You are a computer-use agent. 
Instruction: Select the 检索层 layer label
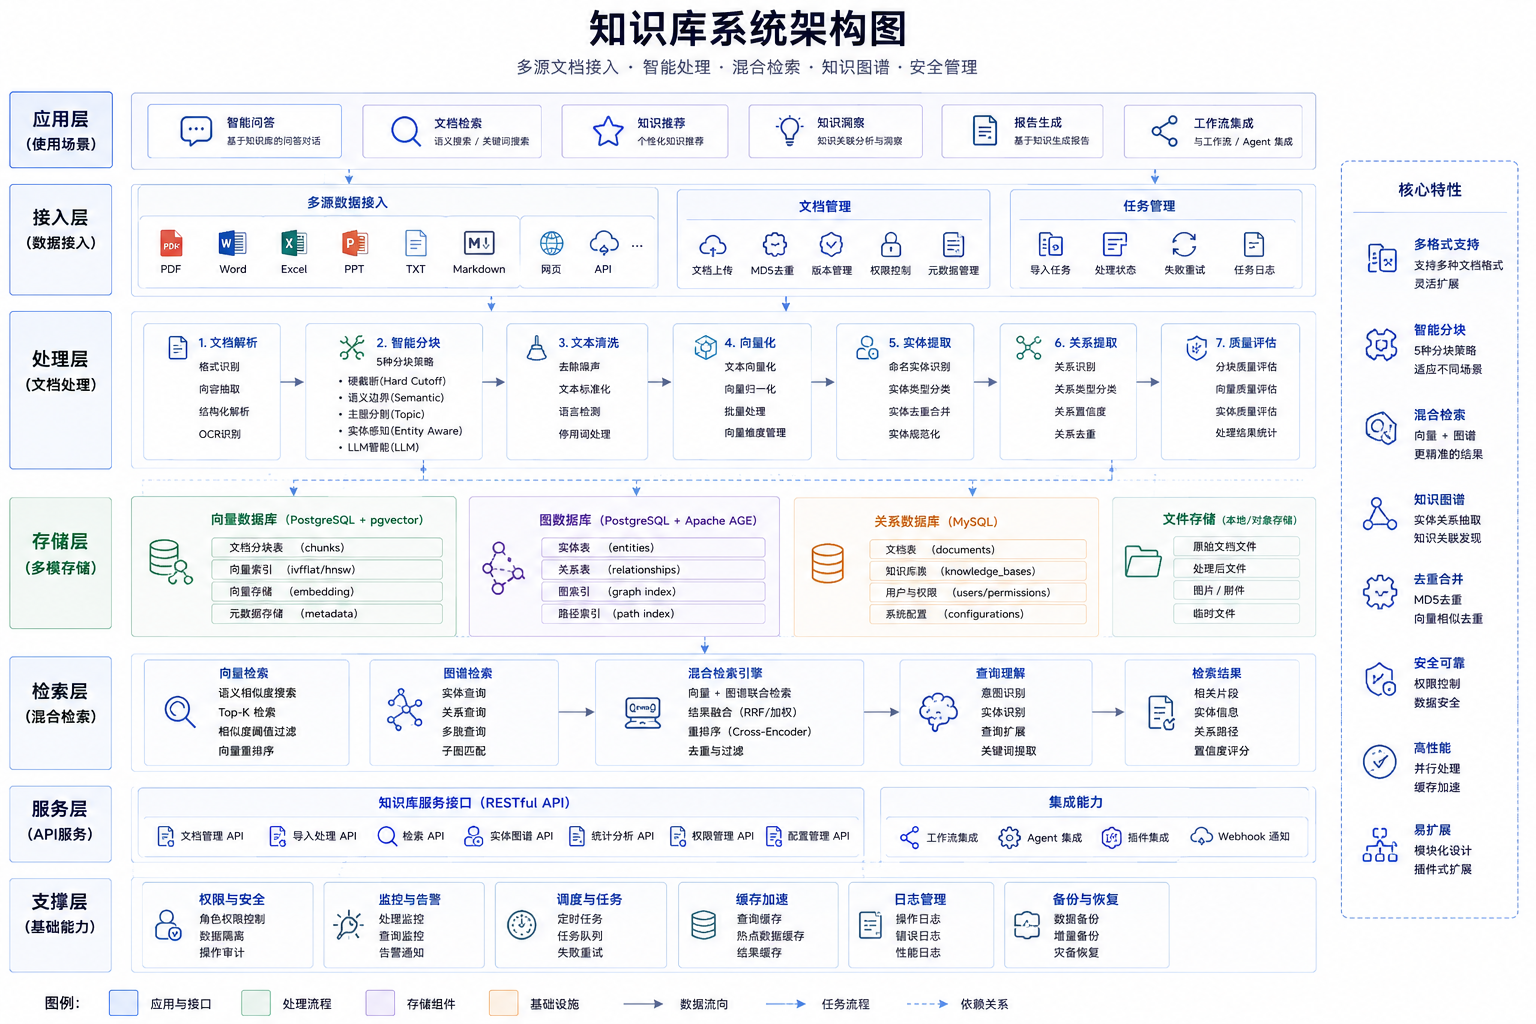pos(61,713)
